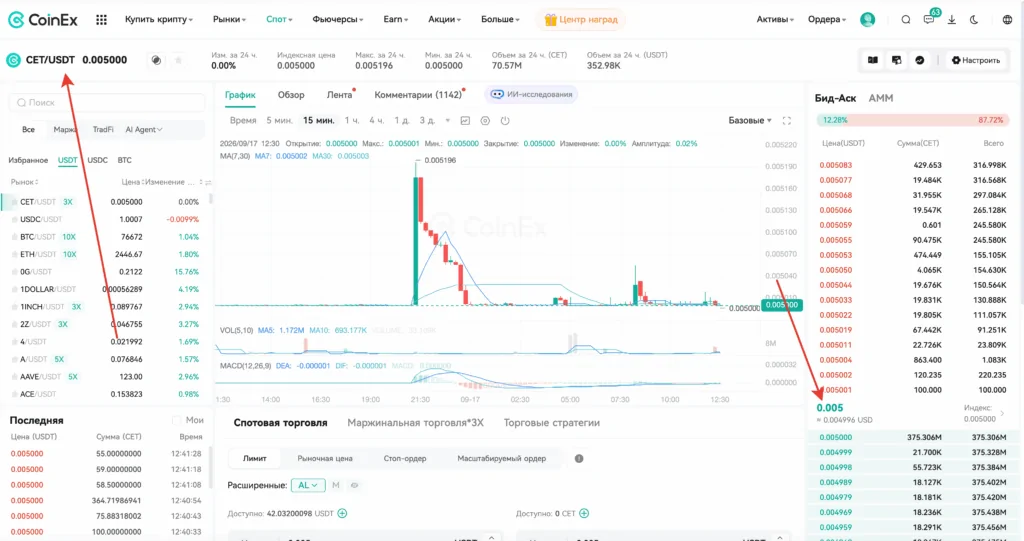Click the market search field Поиск
The height and width of the screenshot is (541, 1024).
(106, 103)
